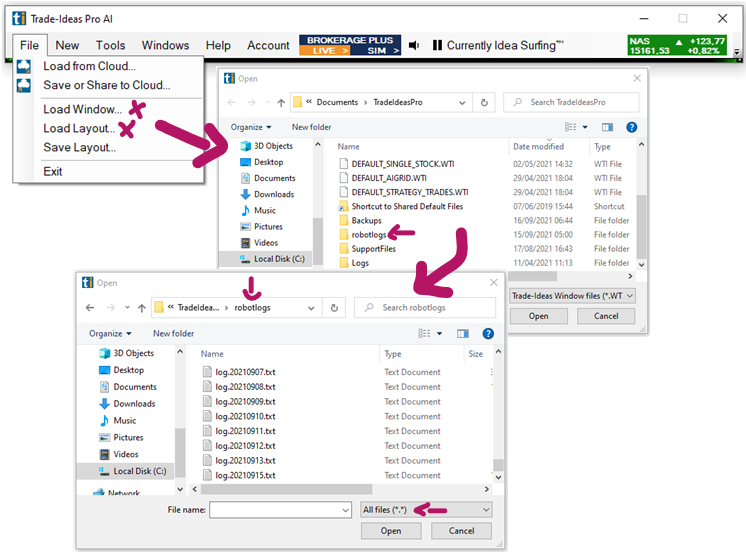
Task: Open the Windows menu
Action: pyautogui.click(x=165, y=45)
